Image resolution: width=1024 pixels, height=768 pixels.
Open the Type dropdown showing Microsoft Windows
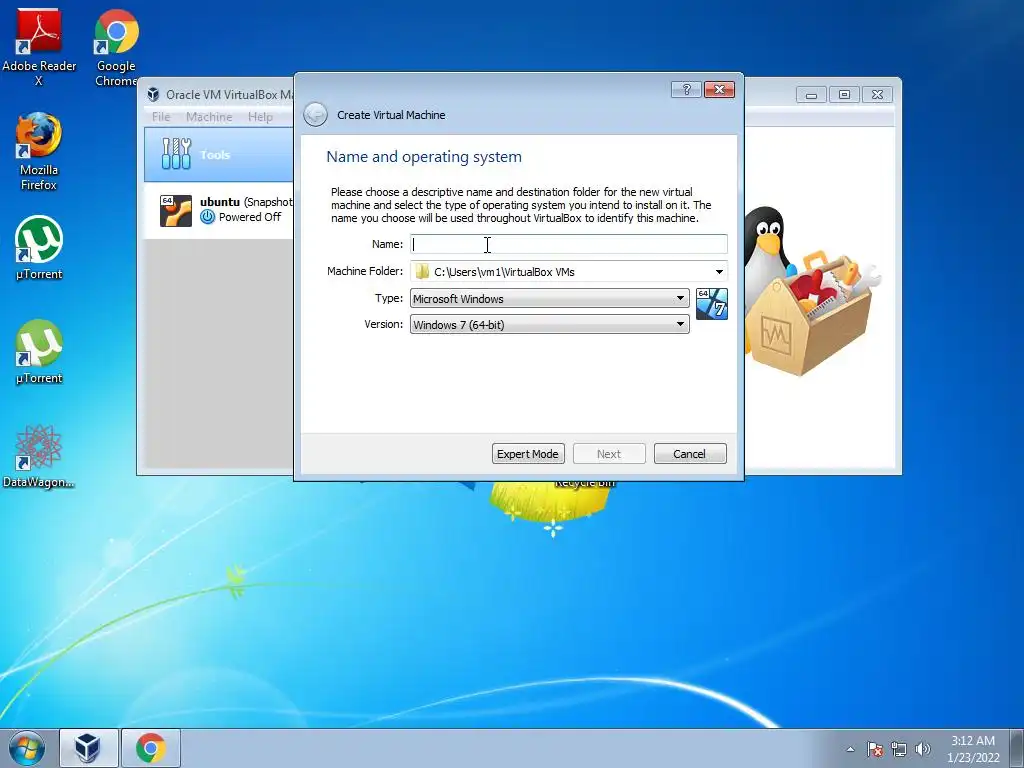(549, 298)
